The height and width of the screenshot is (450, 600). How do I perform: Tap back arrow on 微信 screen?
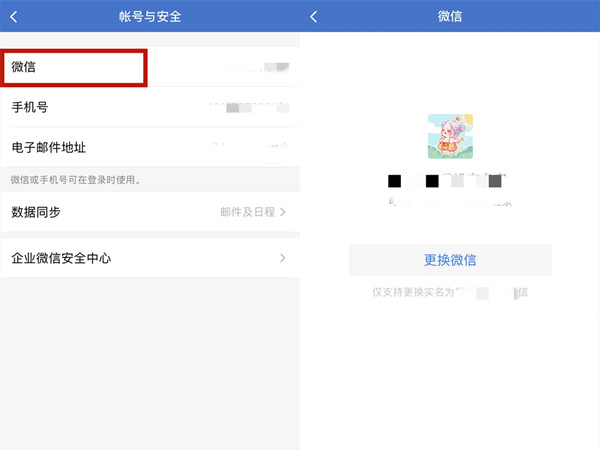tap(314, 17)
